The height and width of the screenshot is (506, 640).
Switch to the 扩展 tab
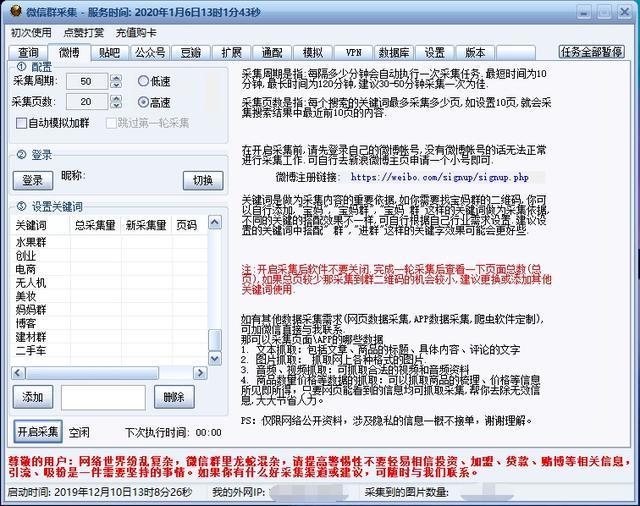(x=231, y=53)
